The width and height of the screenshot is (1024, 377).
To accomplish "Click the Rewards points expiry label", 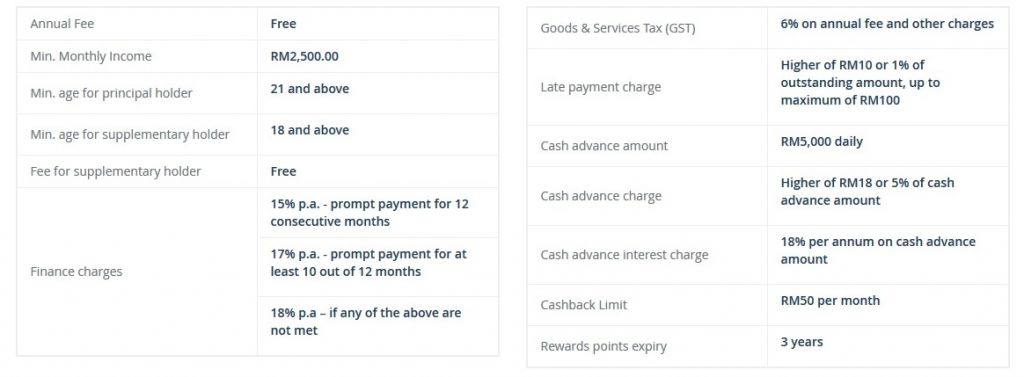I will tap(603, 346).
